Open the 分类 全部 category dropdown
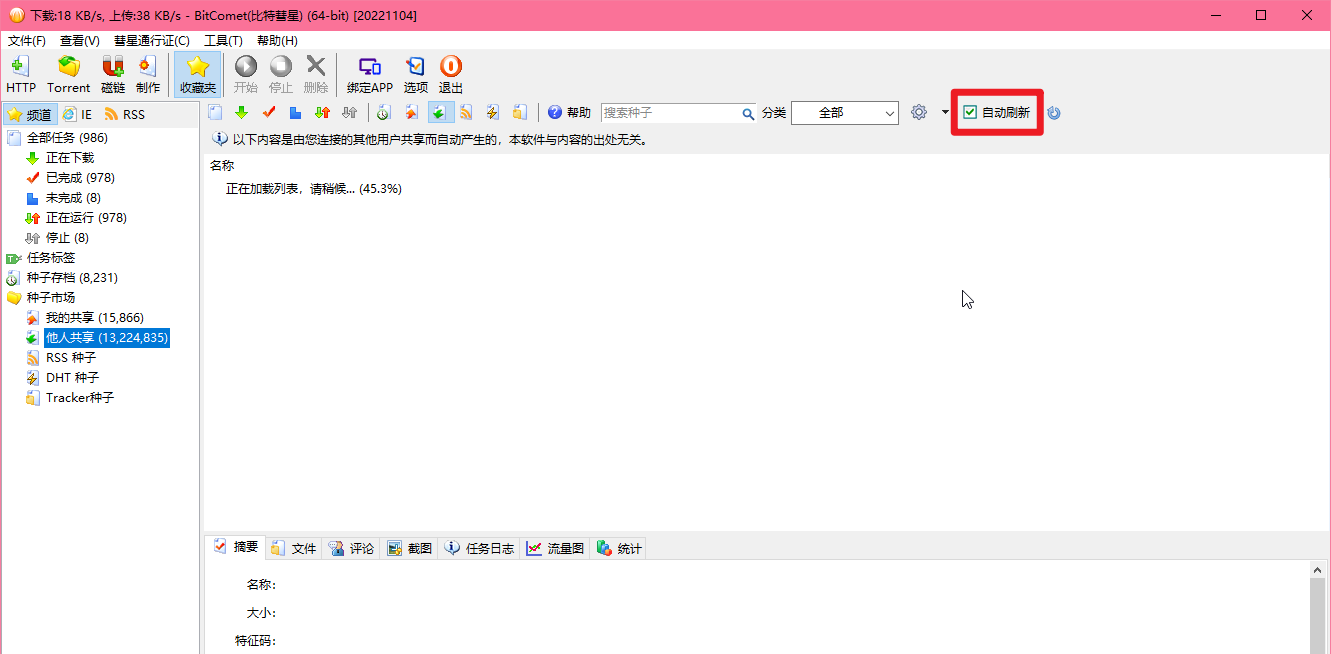The height and width of the screenshot is (654, 1331). [x=845, y=113]
